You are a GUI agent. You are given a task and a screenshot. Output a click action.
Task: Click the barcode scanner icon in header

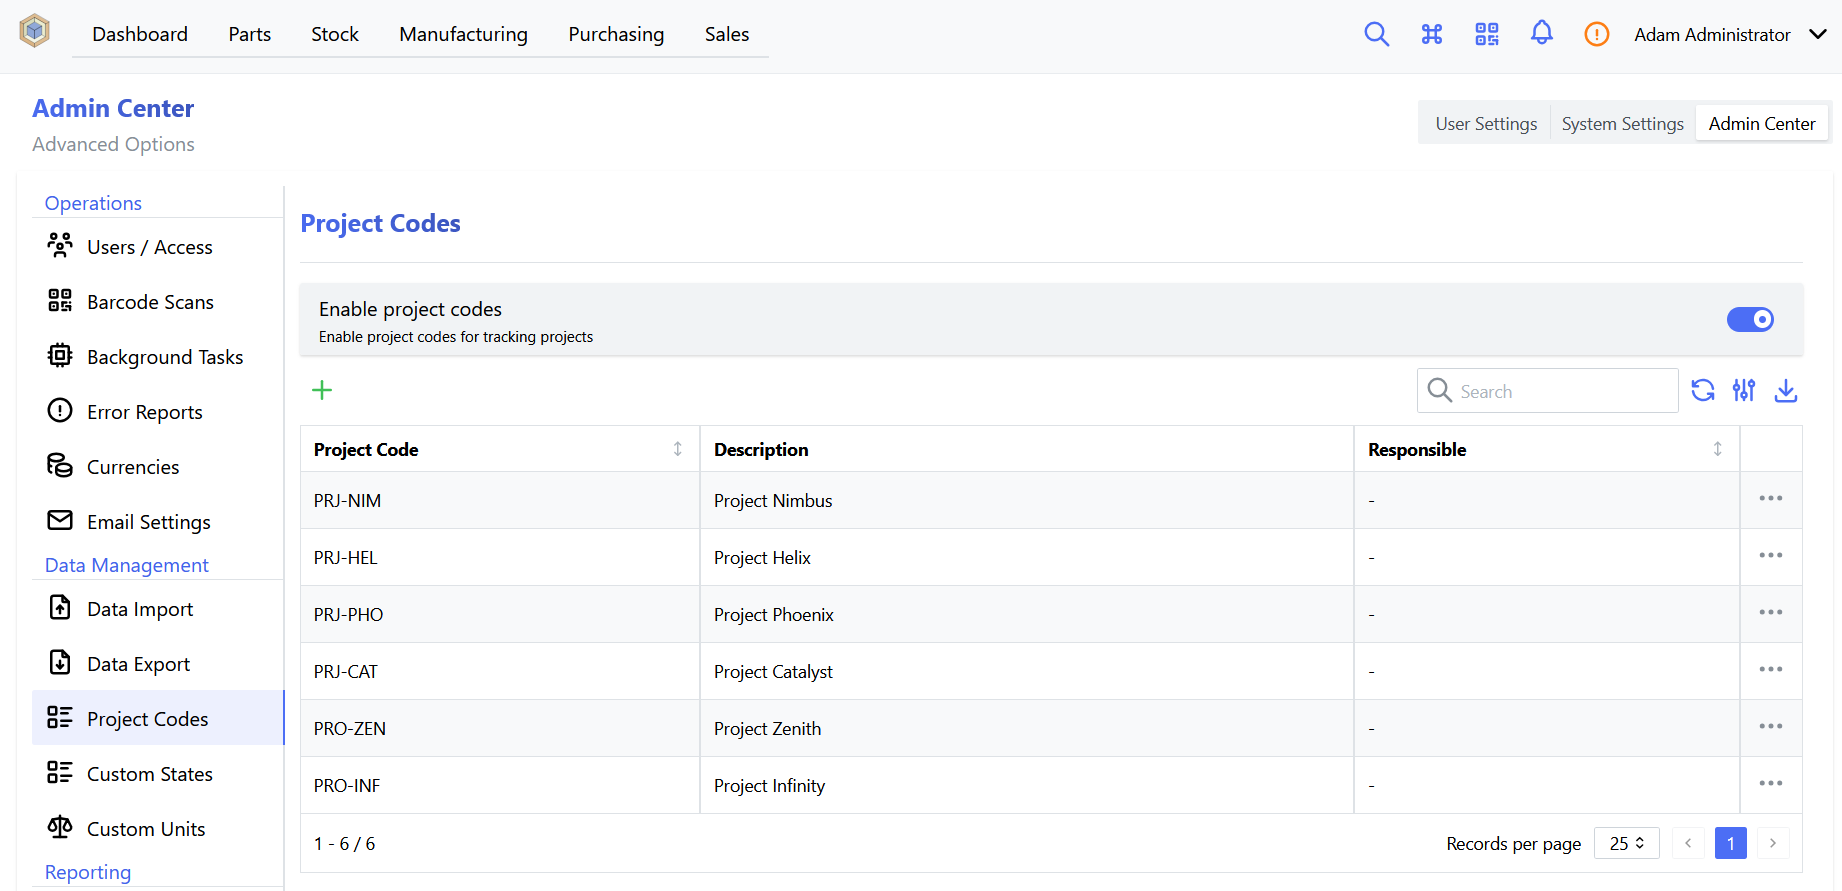pos(1486,34)
